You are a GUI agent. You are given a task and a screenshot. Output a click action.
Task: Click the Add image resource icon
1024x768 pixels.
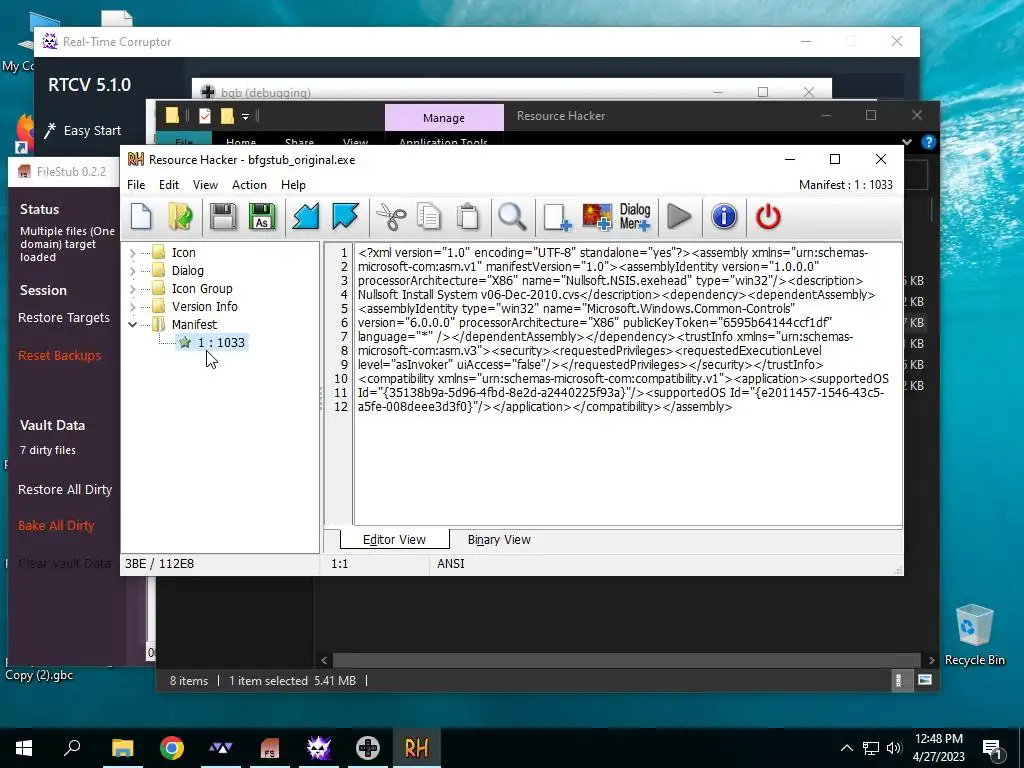597,217
